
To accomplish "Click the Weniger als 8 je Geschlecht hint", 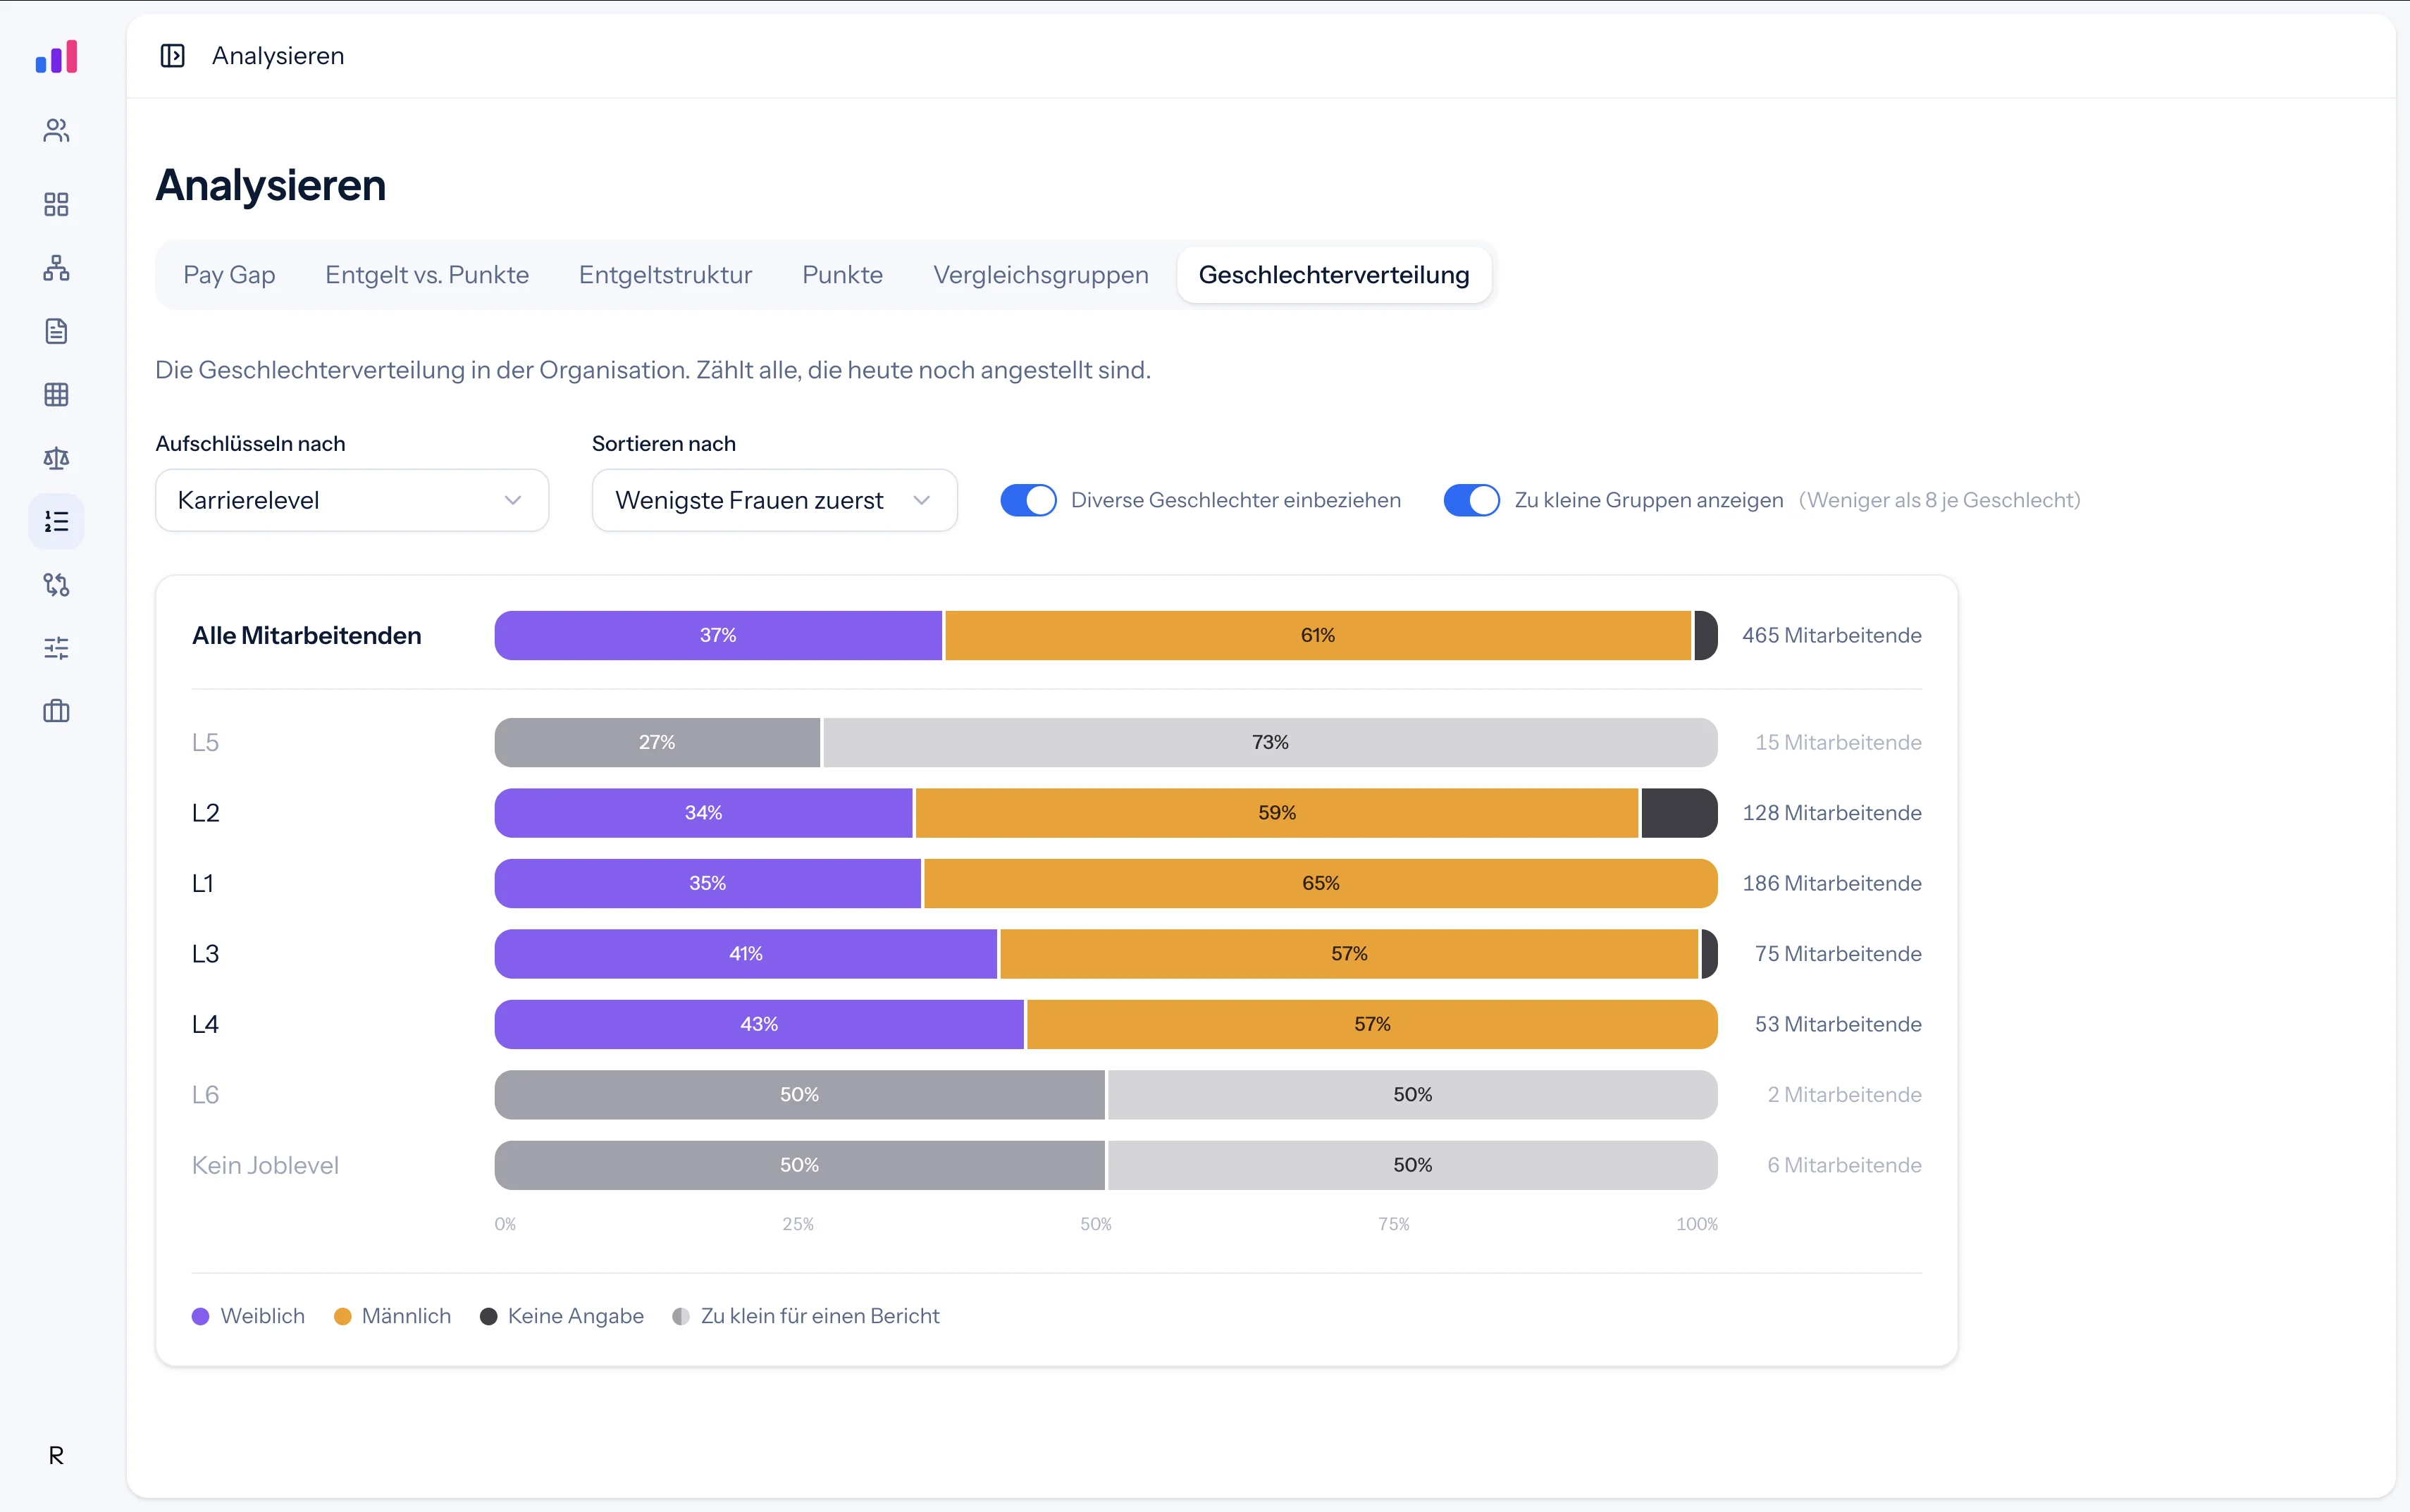I will tap(1939, 500).
